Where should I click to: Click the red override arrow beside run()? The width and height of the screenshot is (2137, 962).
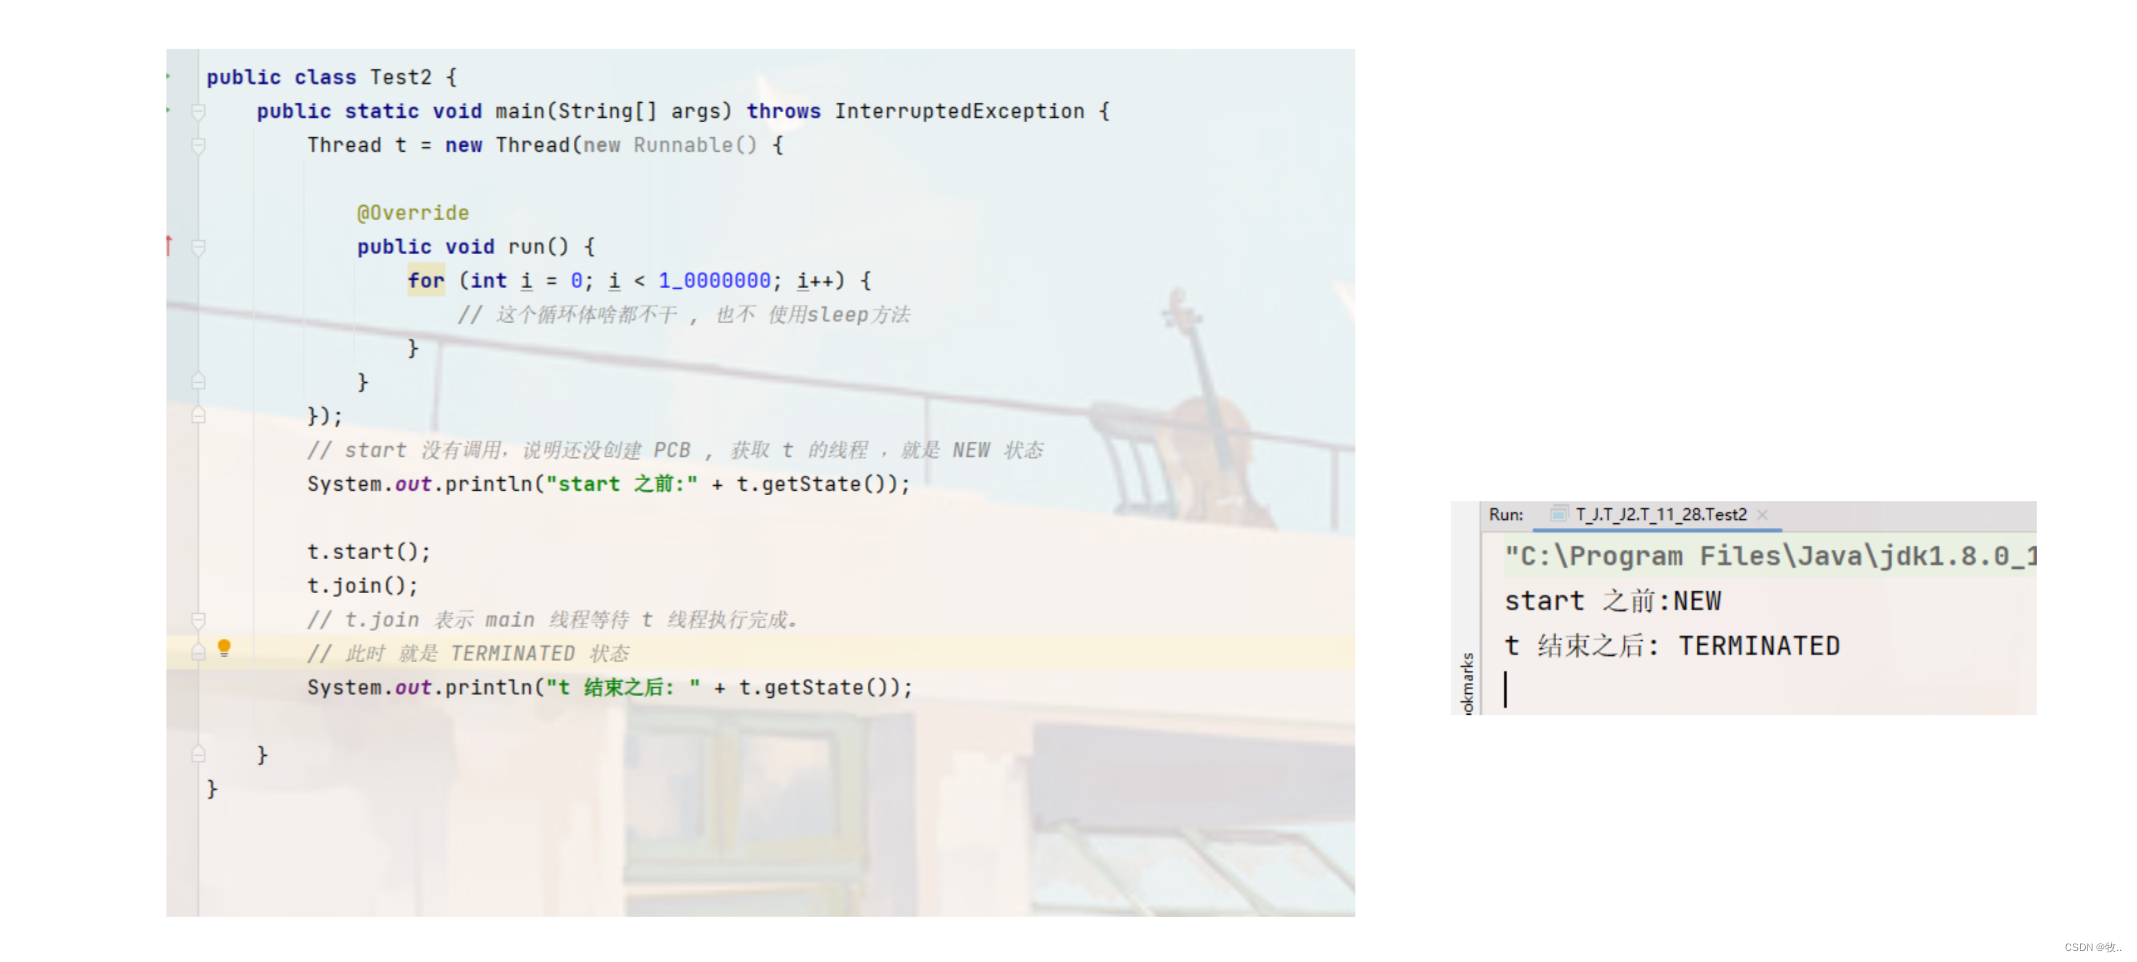[169, 245]
